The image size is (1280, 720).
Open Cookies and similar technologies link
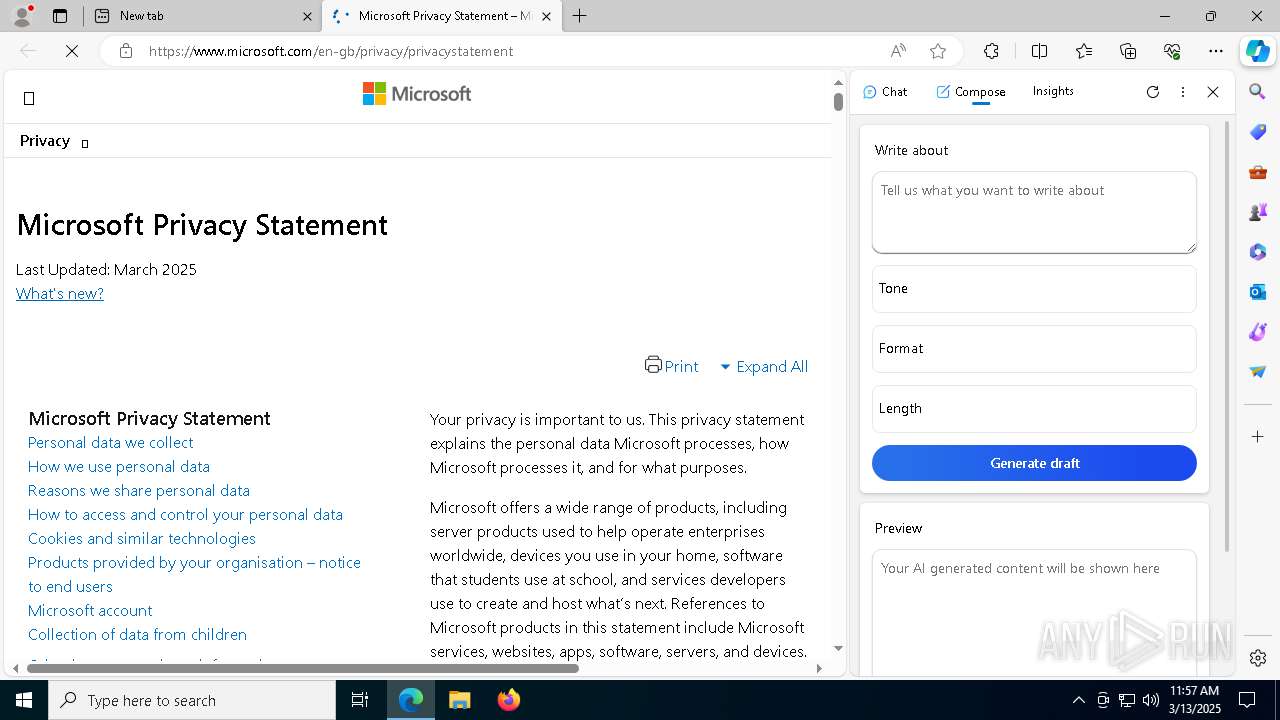tap(142, 538)
